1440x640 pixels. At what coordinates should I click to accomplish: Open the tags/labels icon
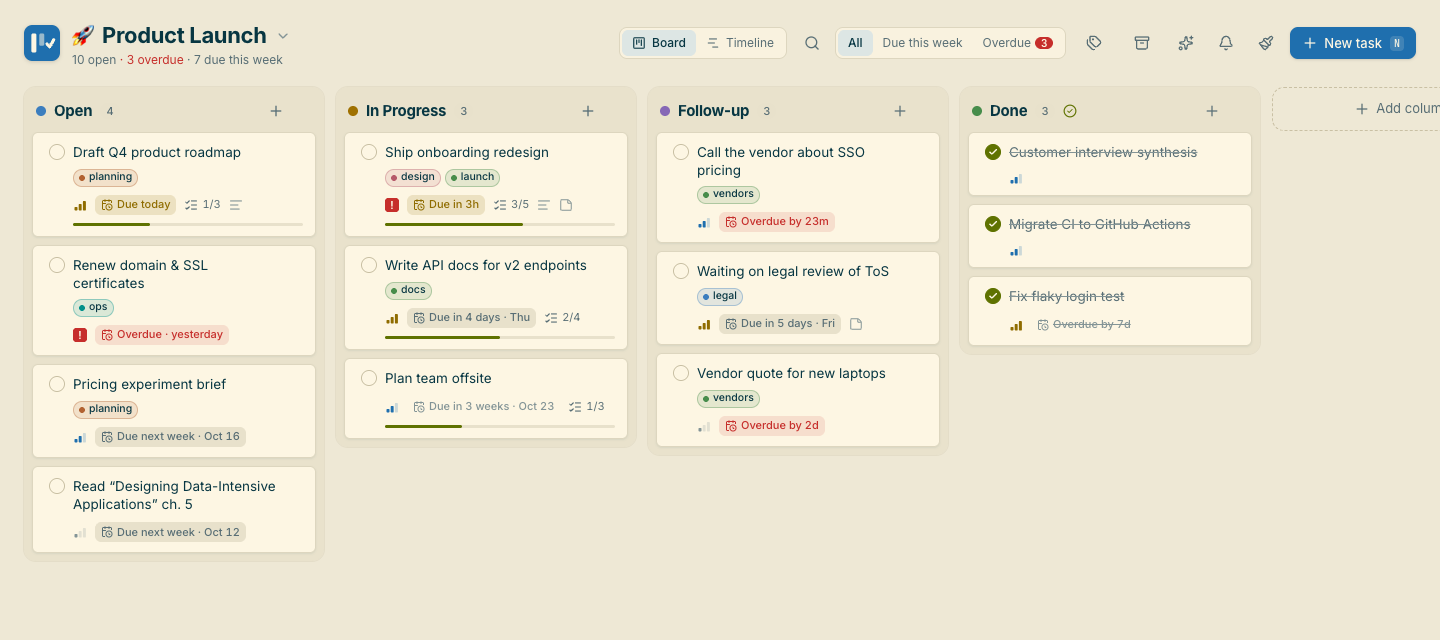coord(1094,43)
